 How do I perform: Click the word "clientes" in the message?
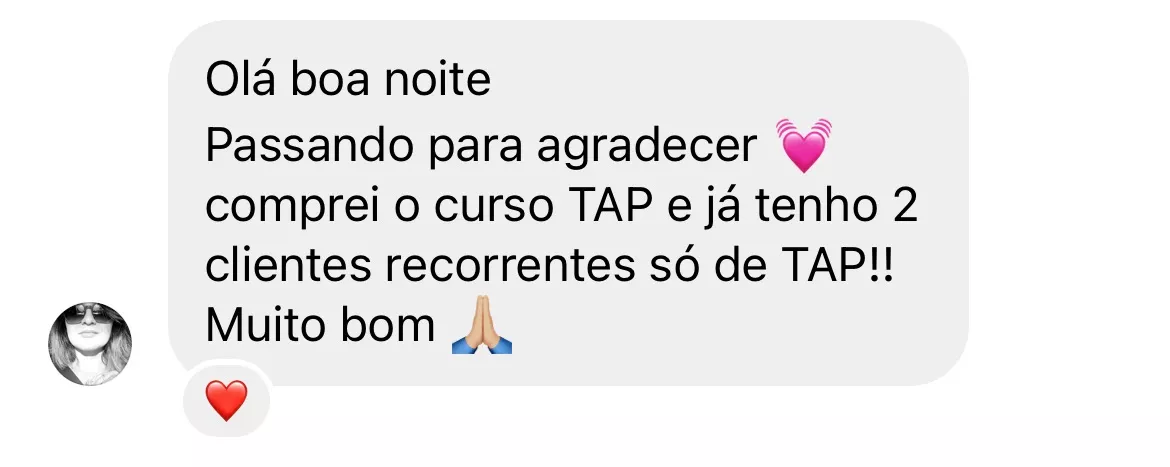pyautogui.click(x=288, y=267)
